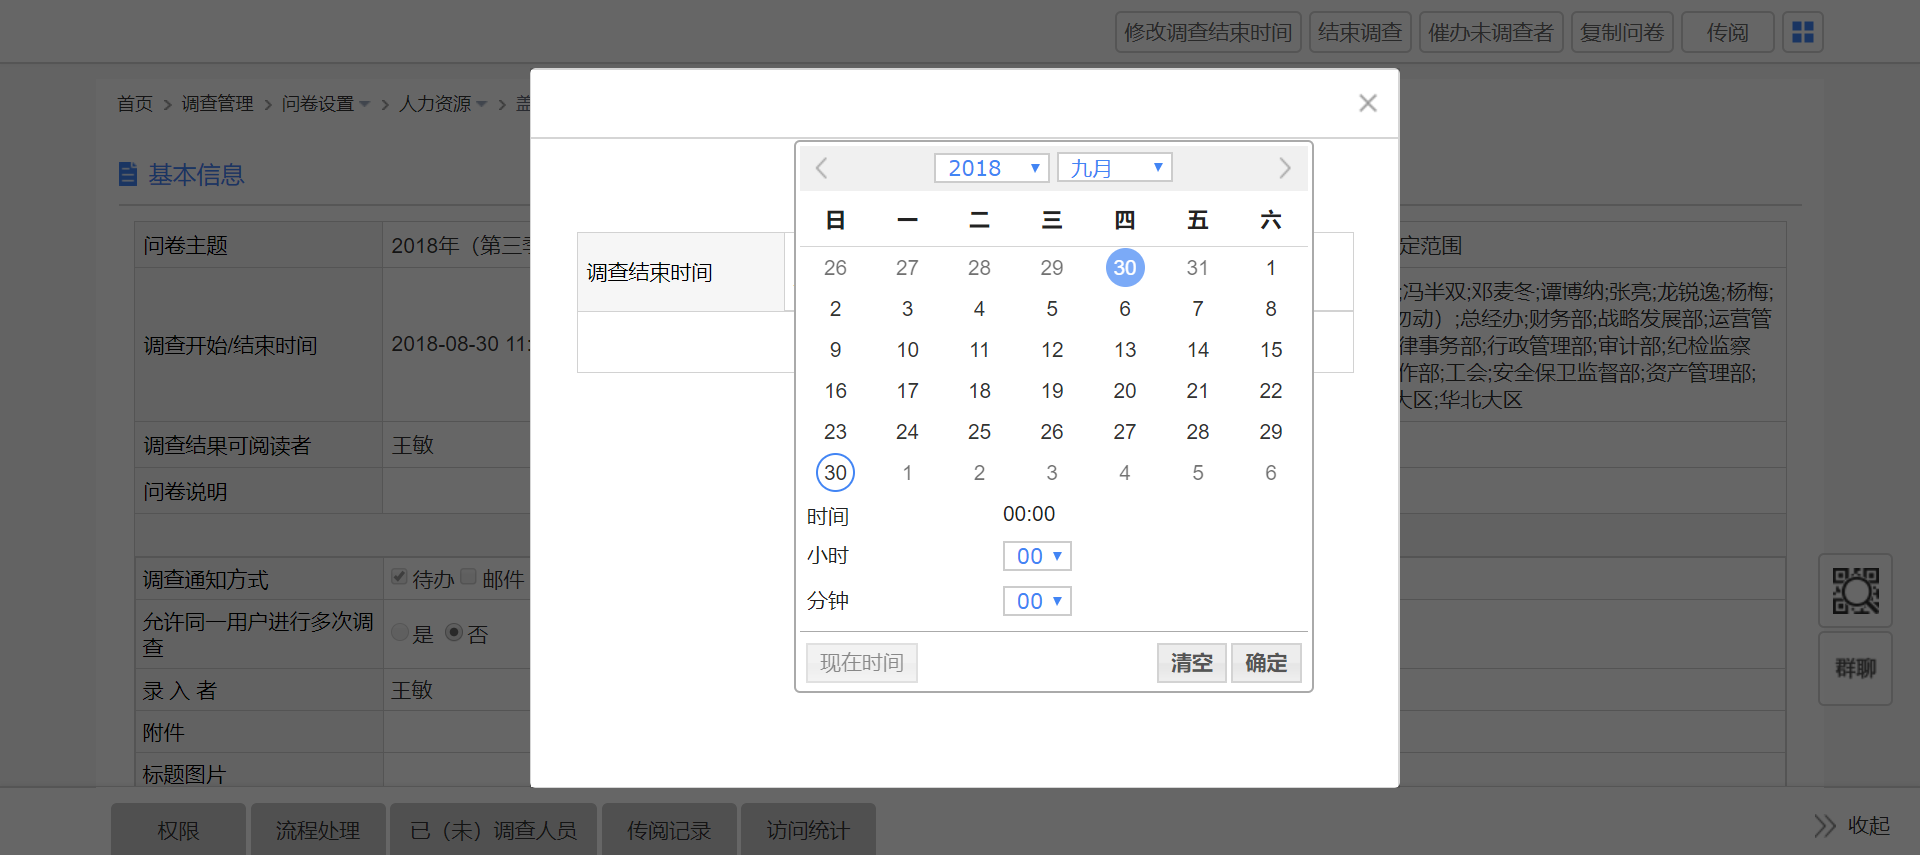The width and height of the screenshot is (1920, 855).
Task: Clear the date with 清空
Action: (1192, 663)
